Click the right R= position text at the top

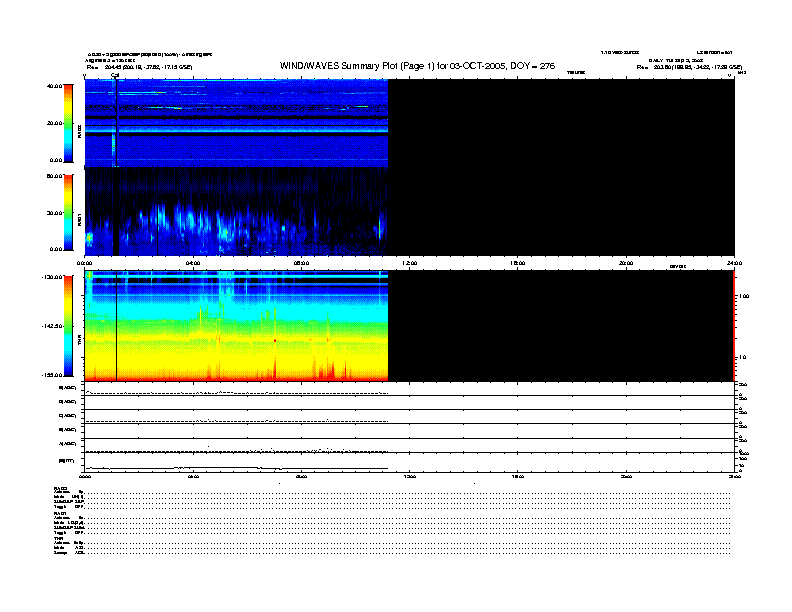[689, 67]
